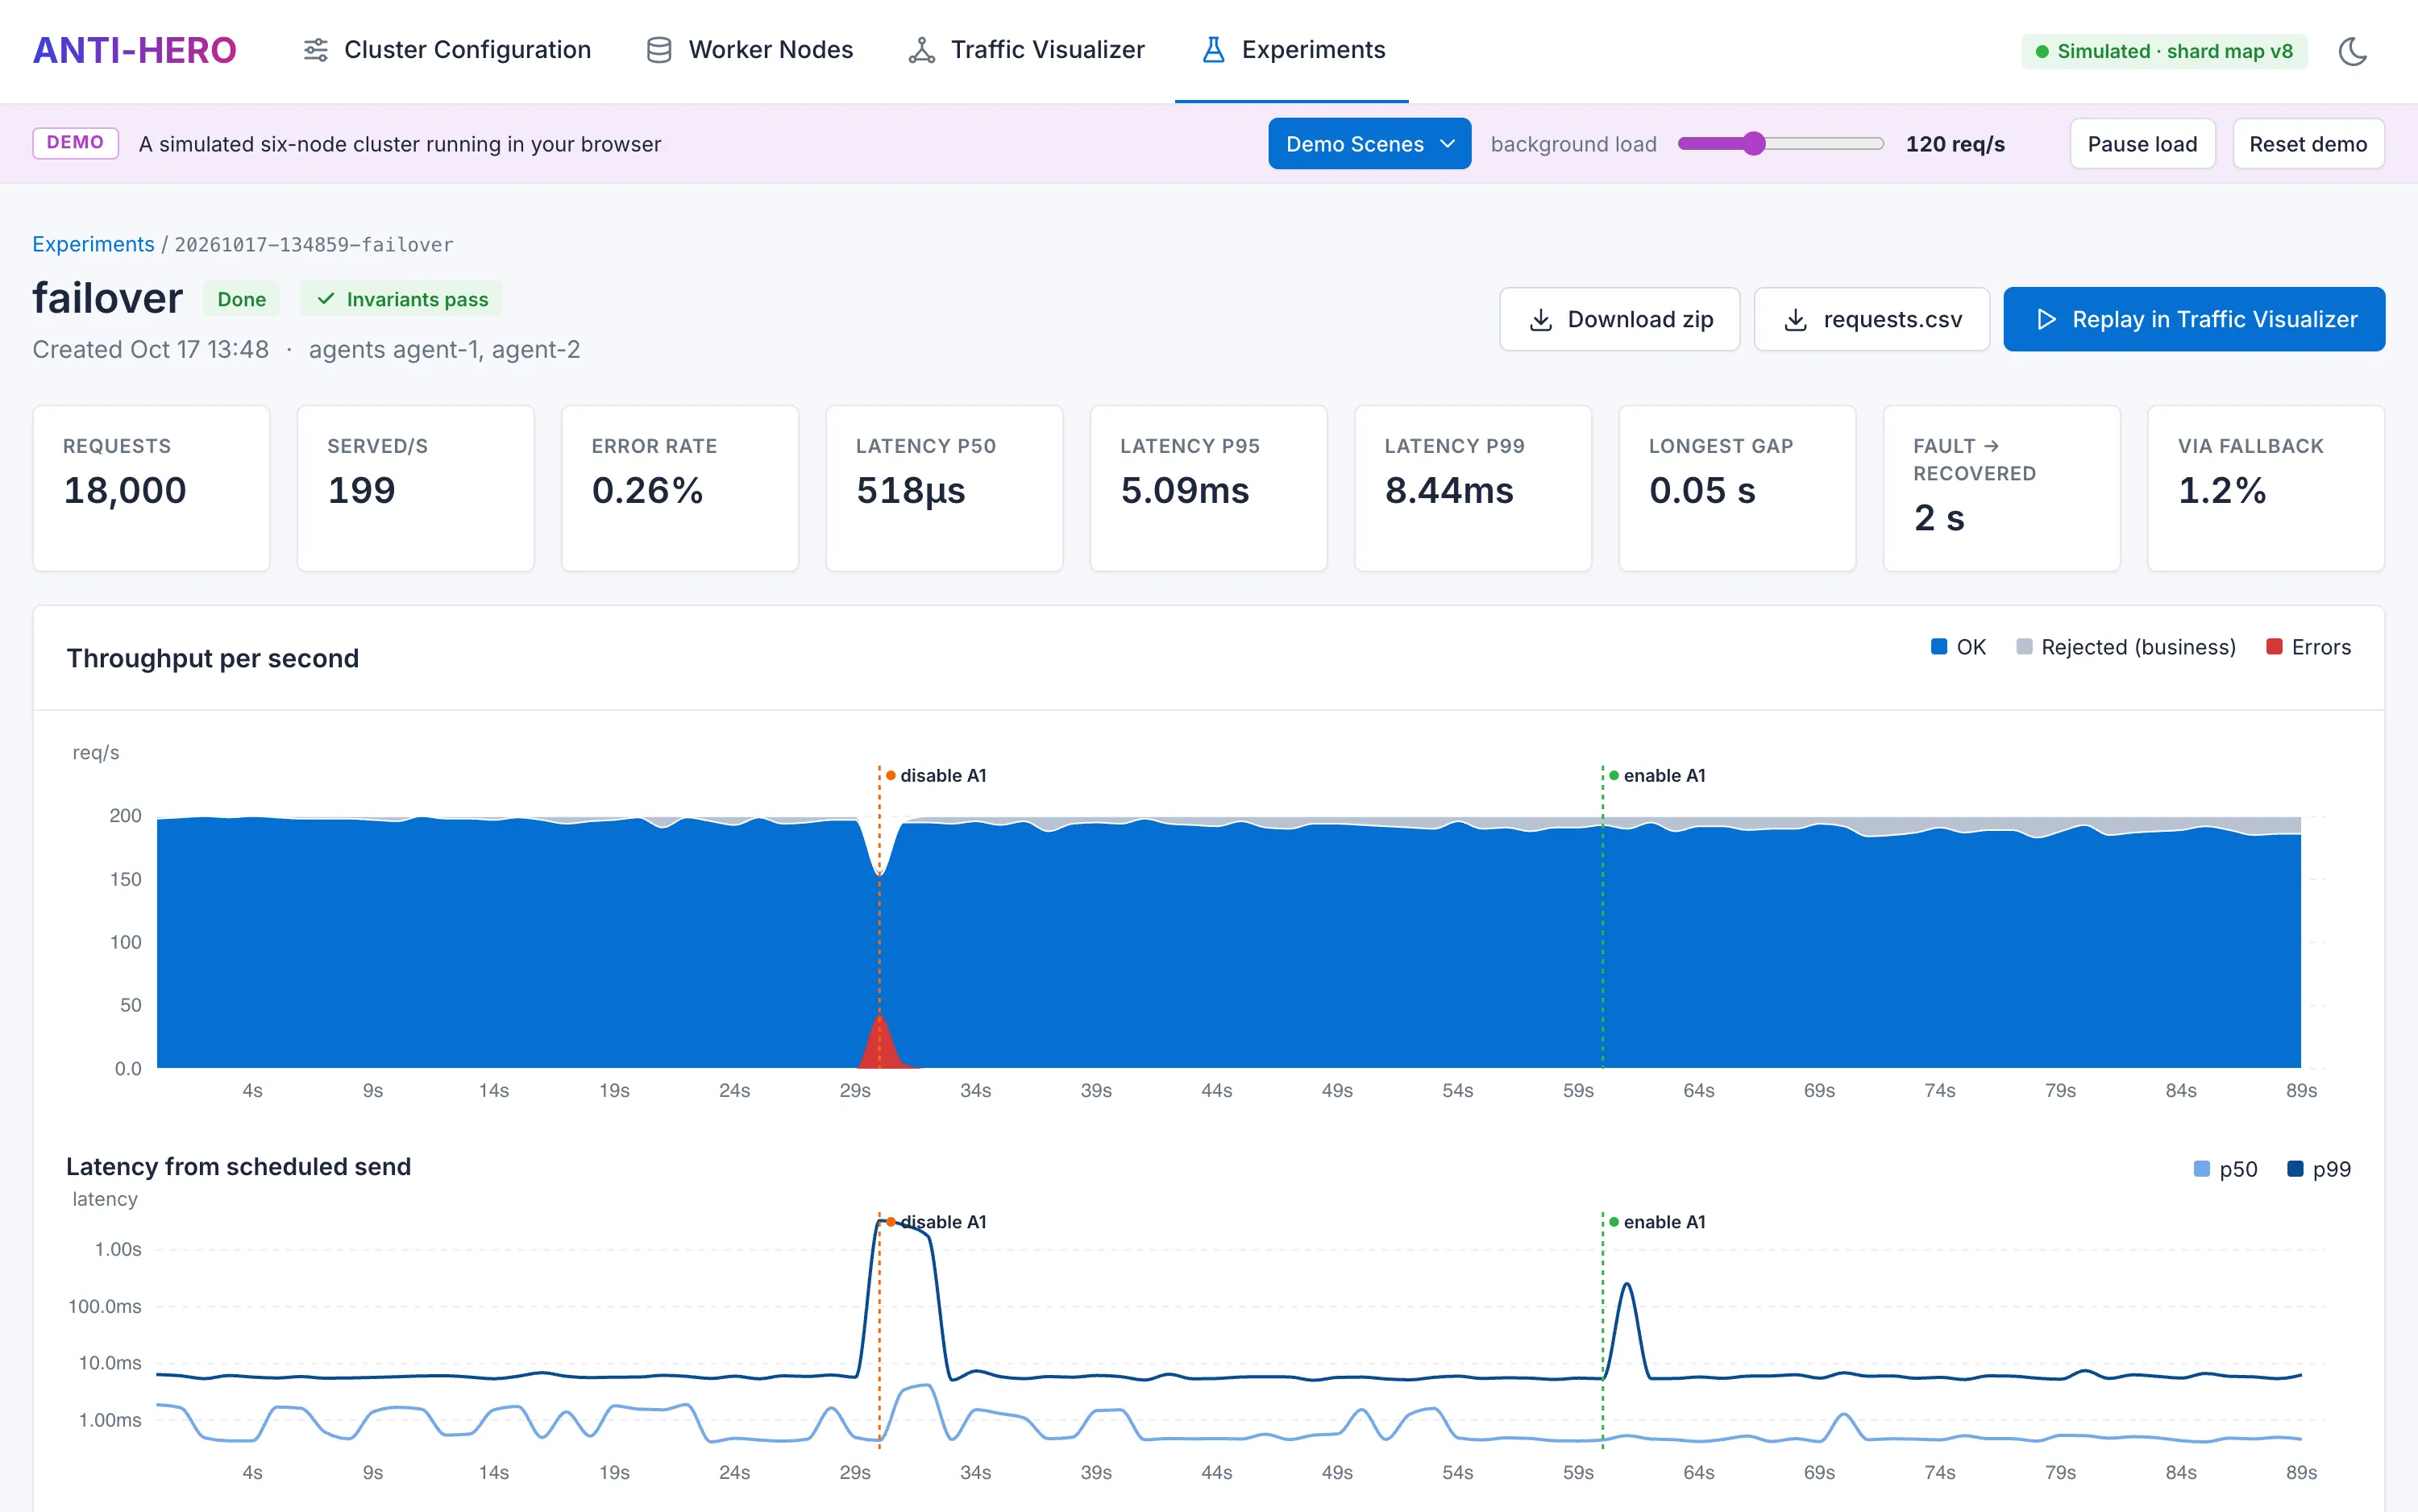Screen dimensions: 2418x1512
Task: Replay in Traffic Visualizer
Action: click(2194, 319)
